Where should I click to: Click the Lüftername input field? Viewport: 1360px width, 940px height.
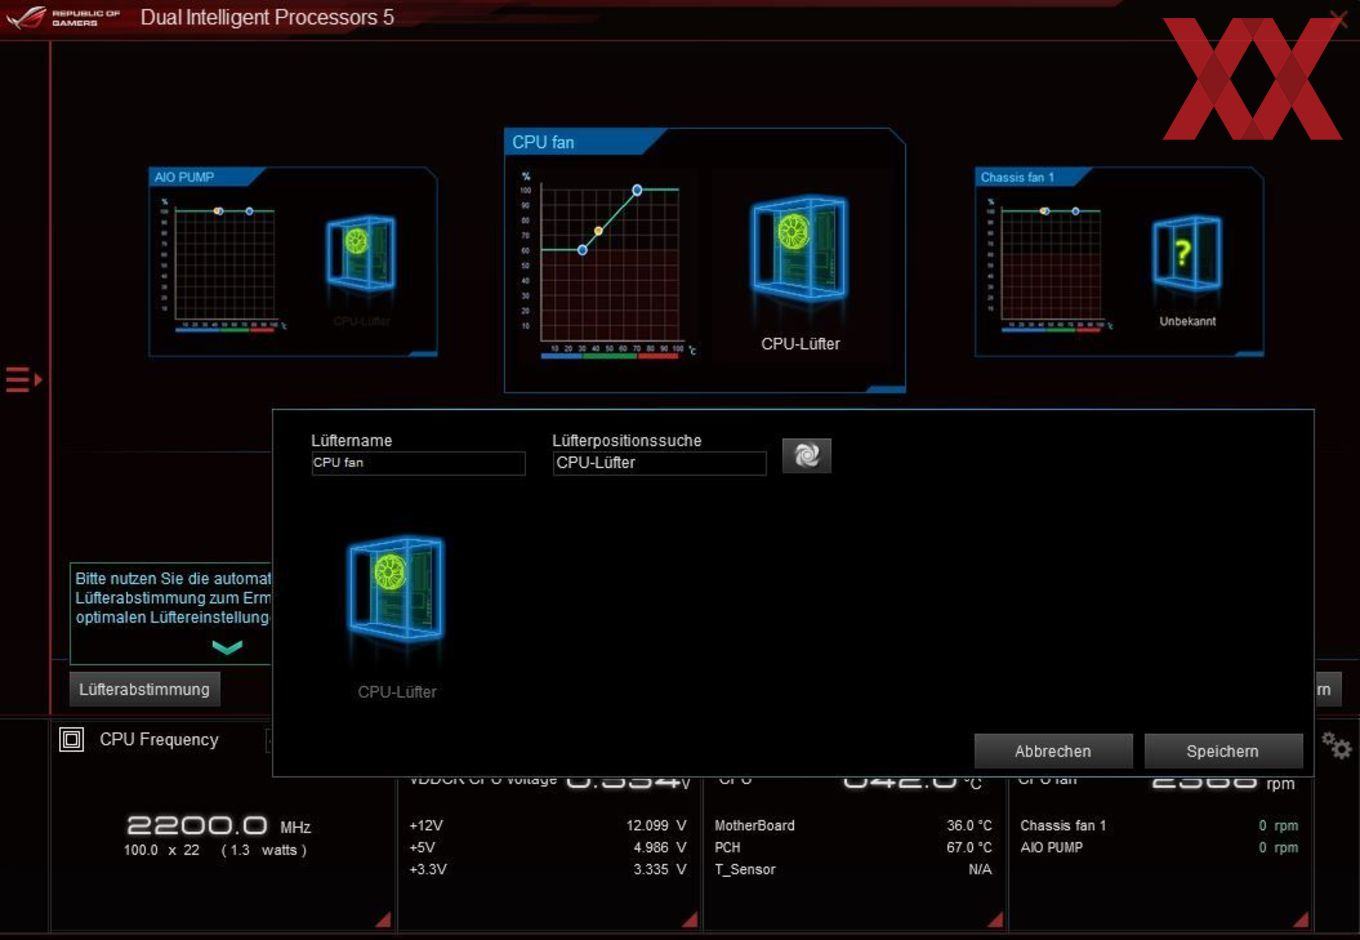click(418, 463)
